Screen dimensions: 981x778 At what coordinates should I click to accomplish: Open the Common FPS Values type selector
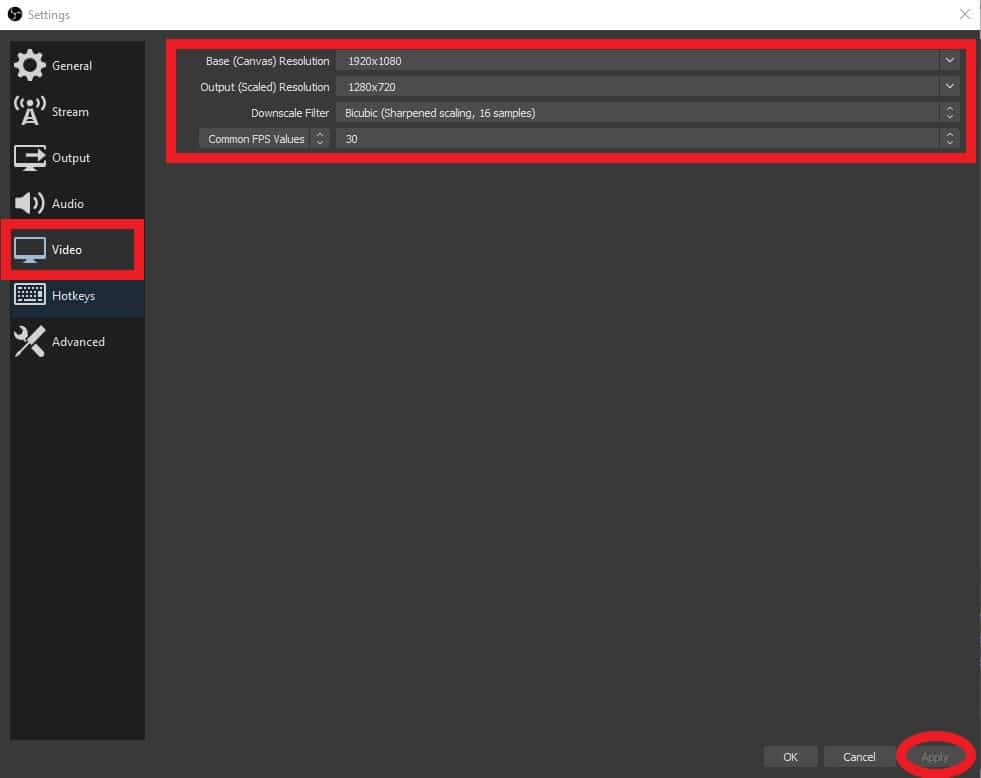265,139
